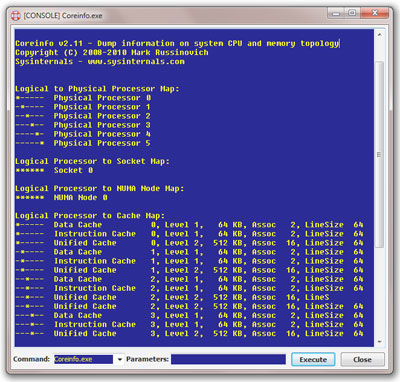Click the [CONSOLE] Coreinfo.exe title bar text
The width and height of the screenshot is (400, 382).
click(63, 16)
